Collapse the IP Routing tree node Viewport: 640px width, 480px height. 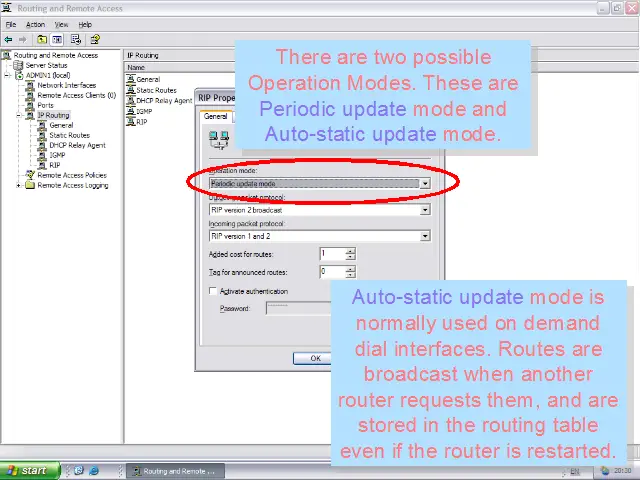click(20, 115)
